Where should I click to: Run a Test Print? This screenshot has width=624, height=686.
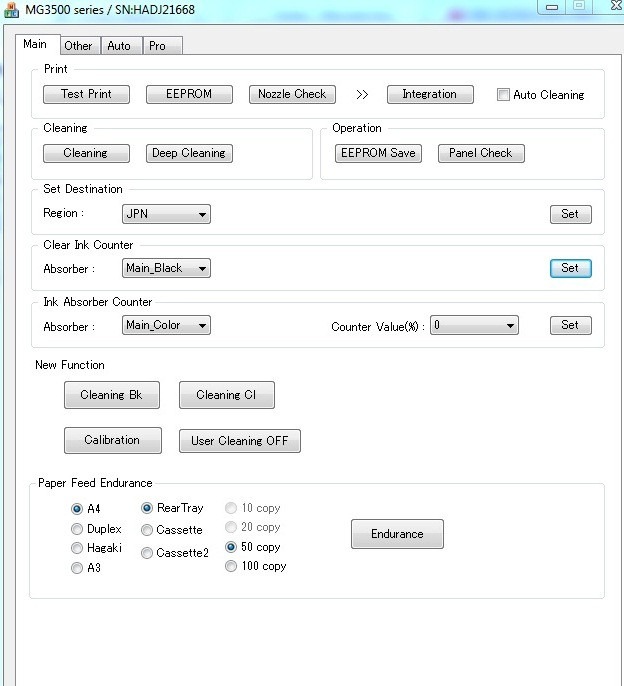pos(86,94)
